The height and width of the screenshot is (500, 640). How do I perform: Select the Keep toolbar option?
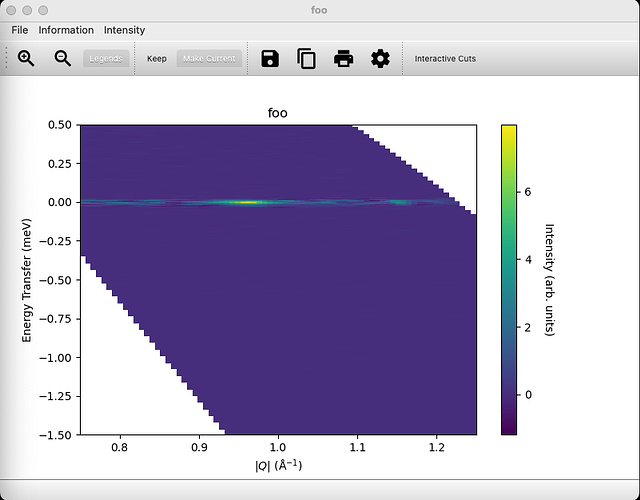point(157,58)
